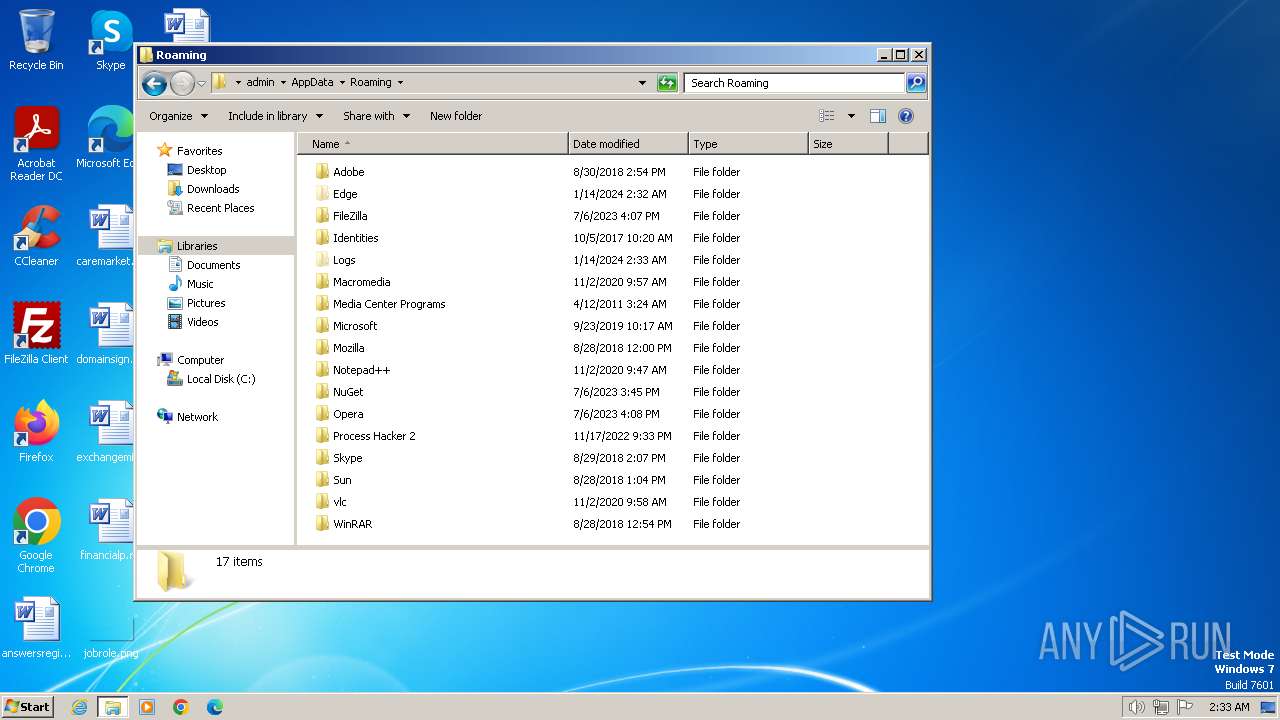Image resolution: width=1280 pixels, height=720 pixels.
Task: Click the volume speaker tray icon
Action: pyautogui.click(x=1136, y=707)
